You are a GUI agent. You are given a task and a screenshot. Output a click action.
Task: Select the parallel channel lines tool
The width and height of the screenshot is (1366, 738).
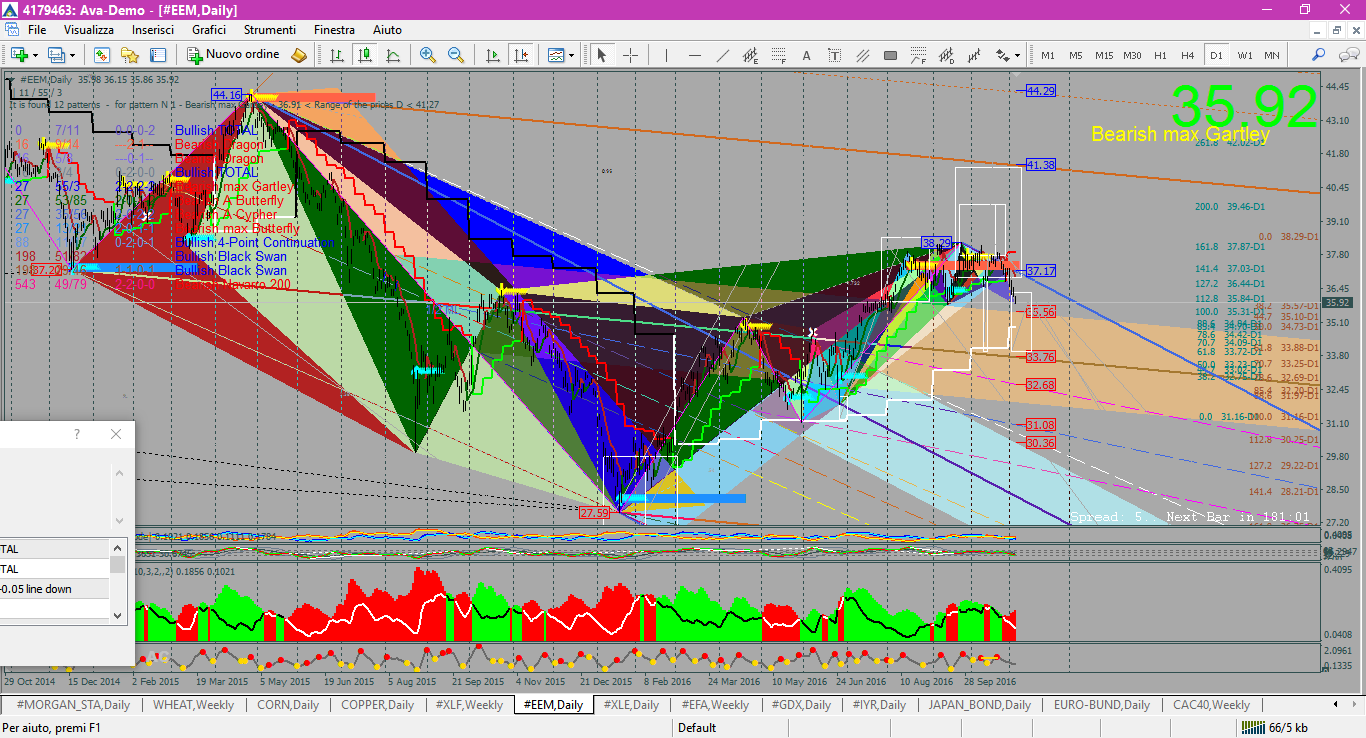862,55
